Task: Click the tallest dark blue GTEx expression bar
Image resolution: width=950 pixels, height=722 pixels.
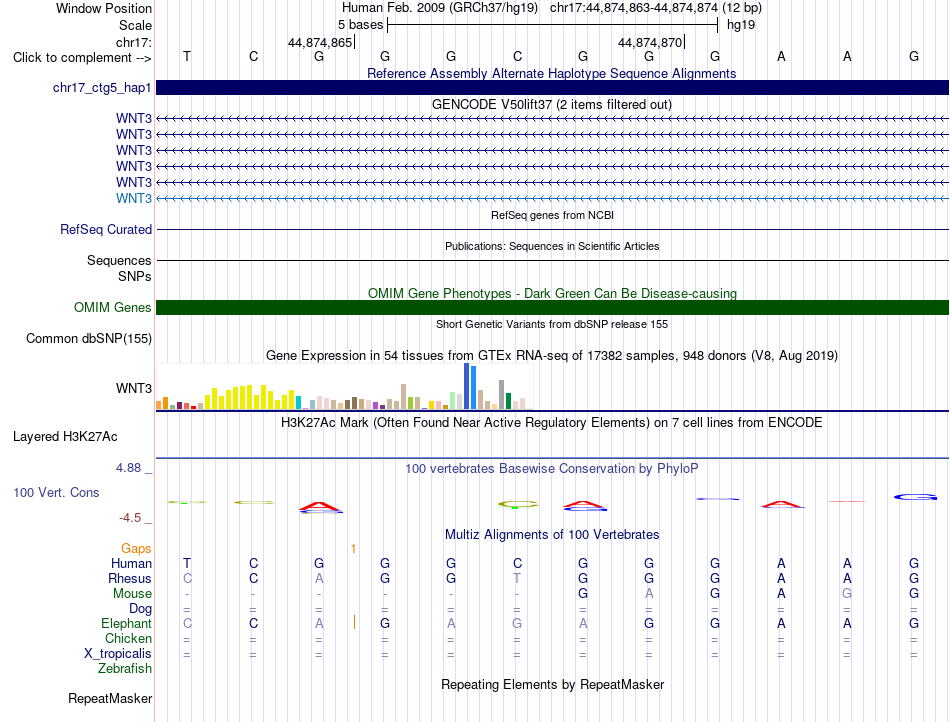Action: [467, 386]
